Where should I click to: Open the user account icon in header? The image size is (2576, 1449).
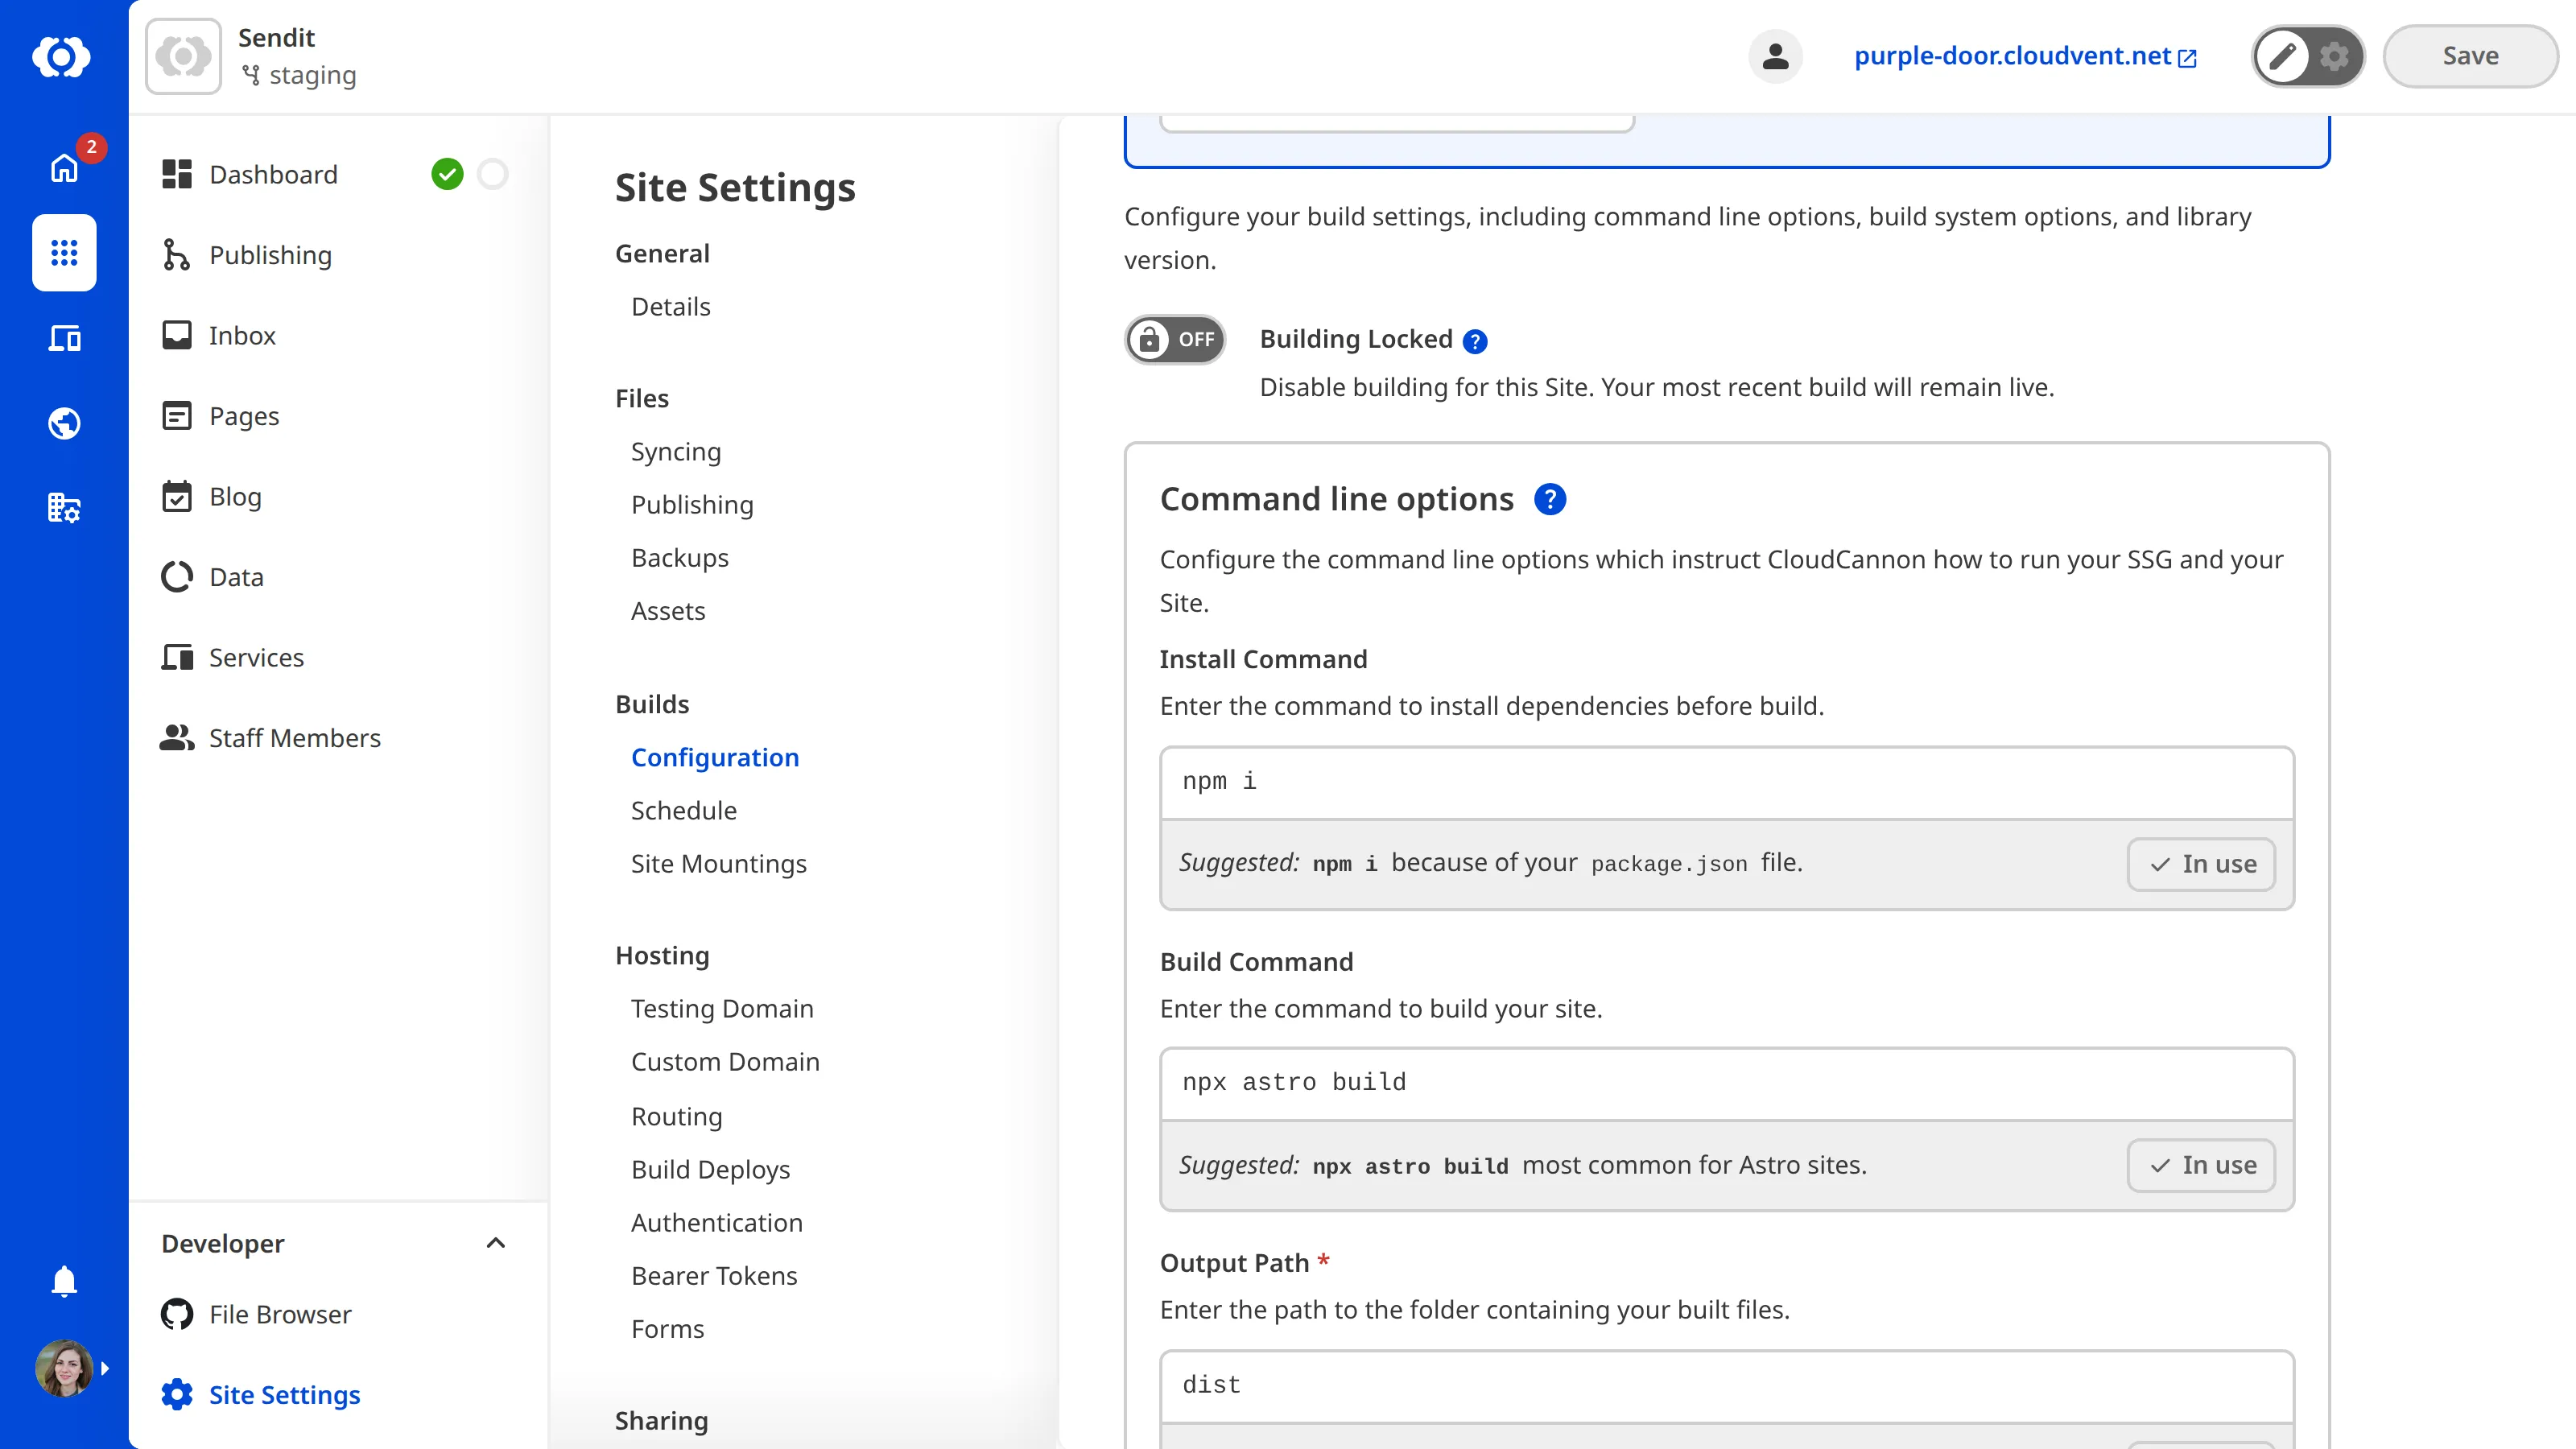[x=1775, y=56]
